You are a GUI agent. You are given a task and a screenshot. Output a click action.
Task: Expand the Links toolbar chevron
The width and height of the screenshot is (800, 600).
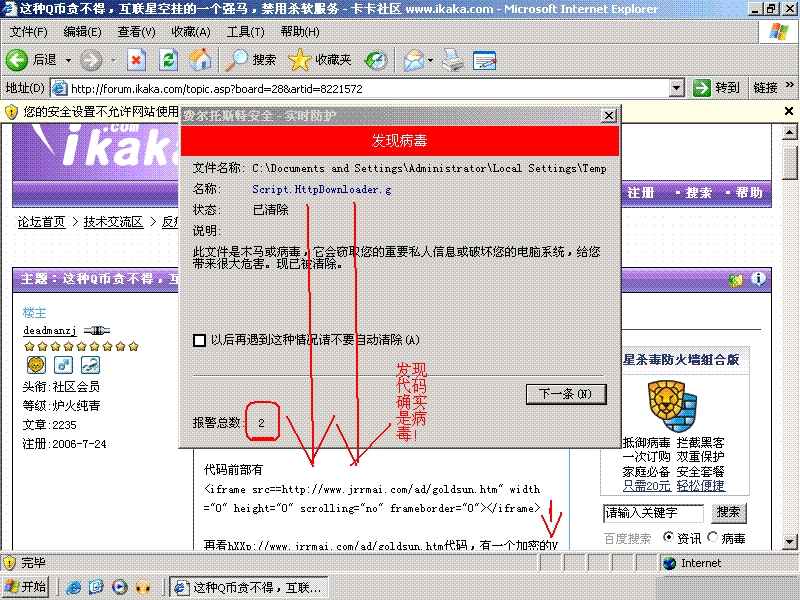790,84
